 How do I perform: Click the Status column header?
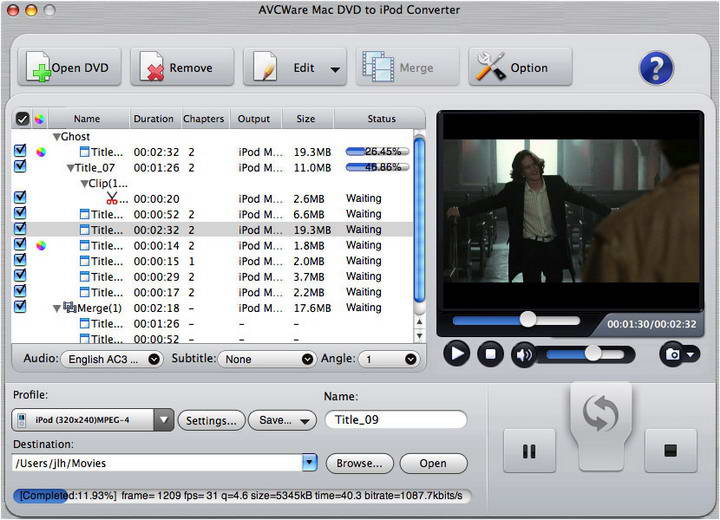381,119
